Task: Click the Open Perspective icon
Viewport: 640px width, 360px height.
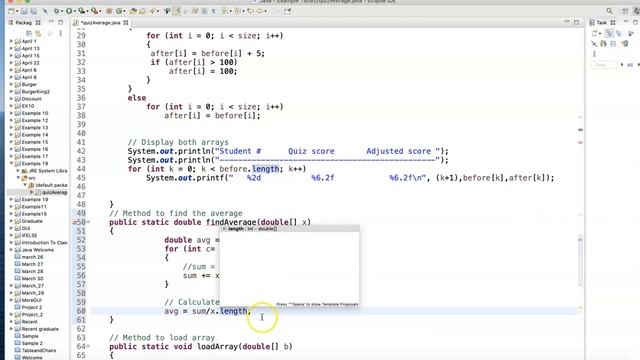Action: (624, 11)
